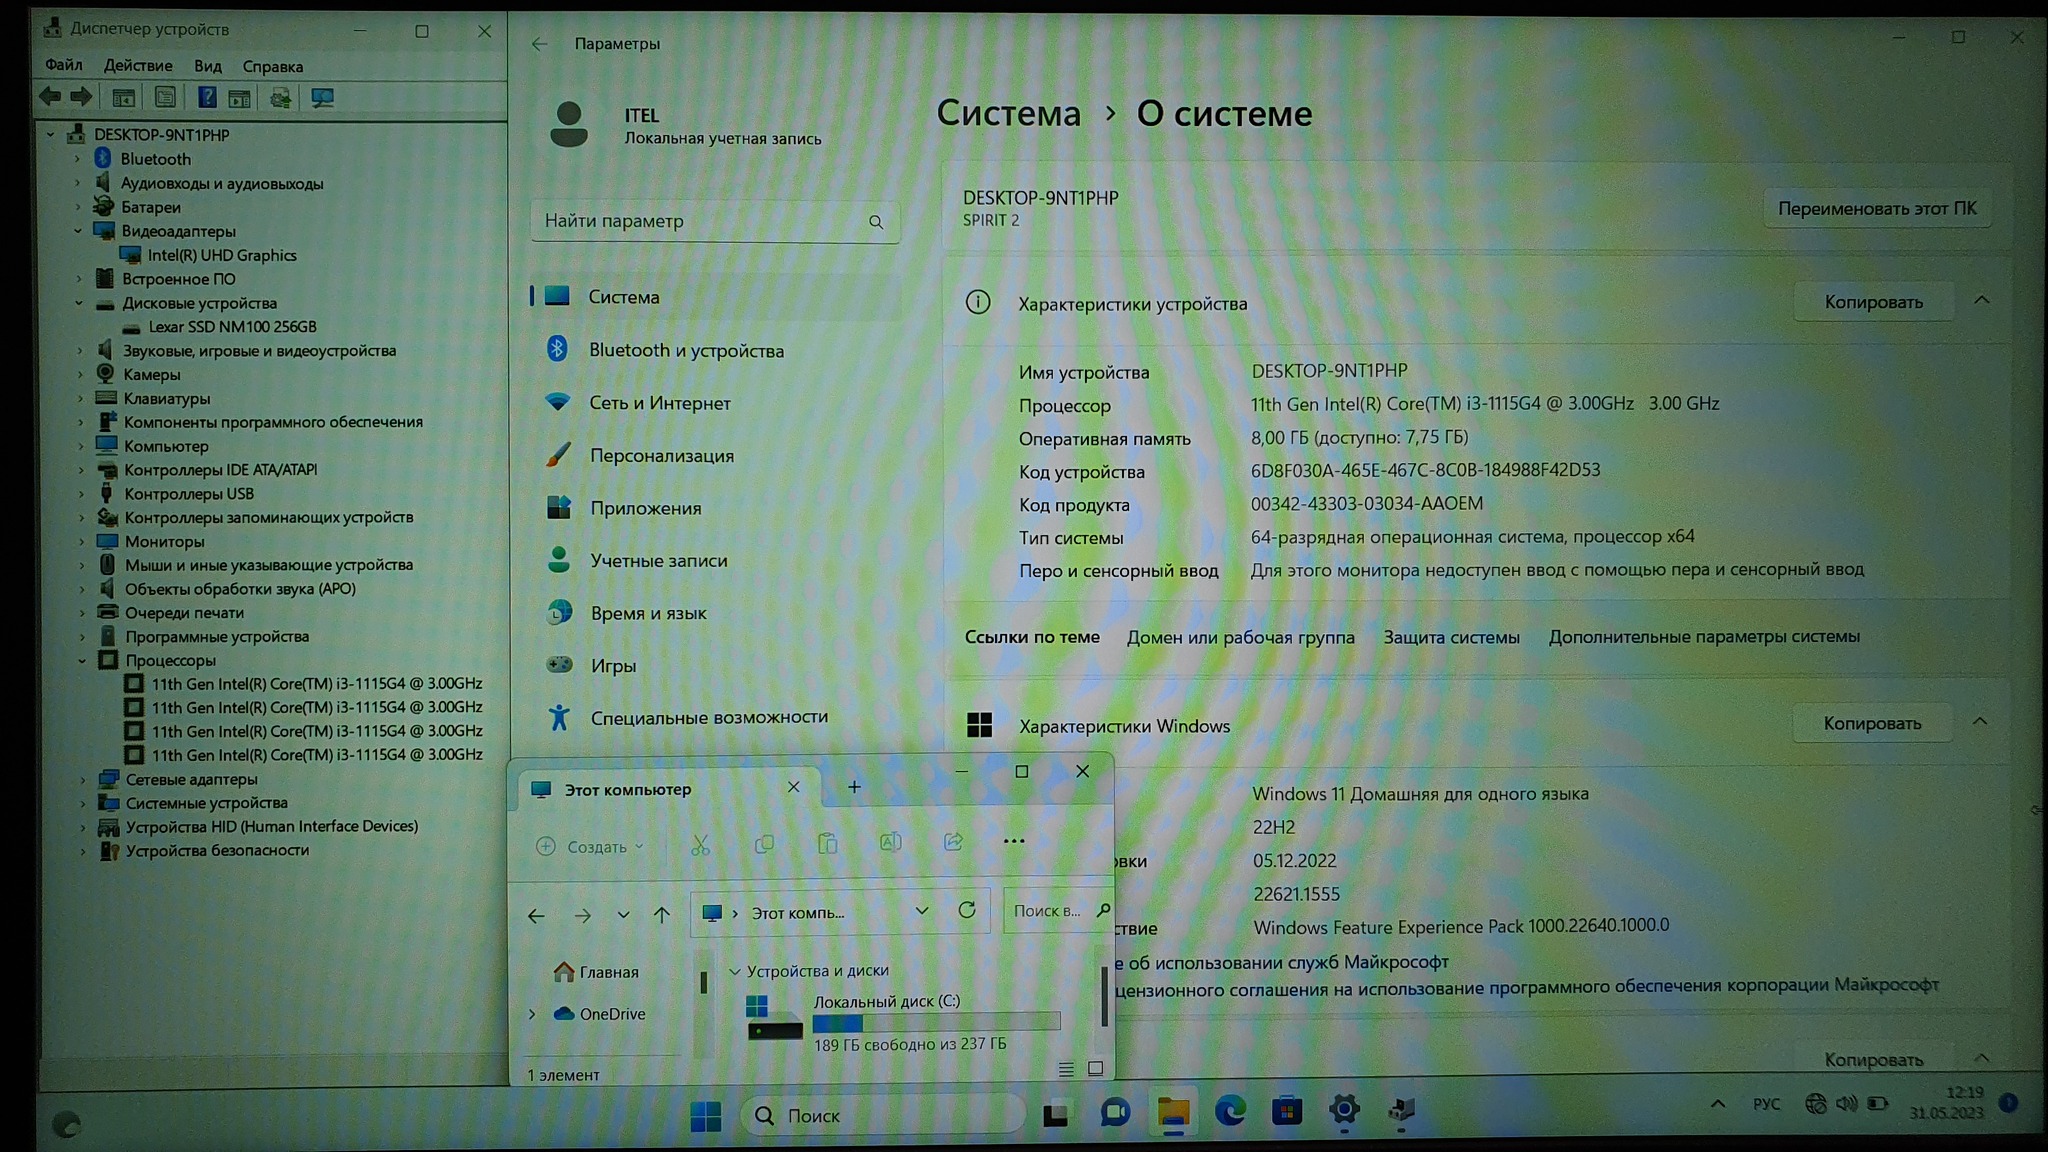Click the scan for hardware changes toolbar icon
This screenshot has height=1152, width=2048.
(322, 98)
